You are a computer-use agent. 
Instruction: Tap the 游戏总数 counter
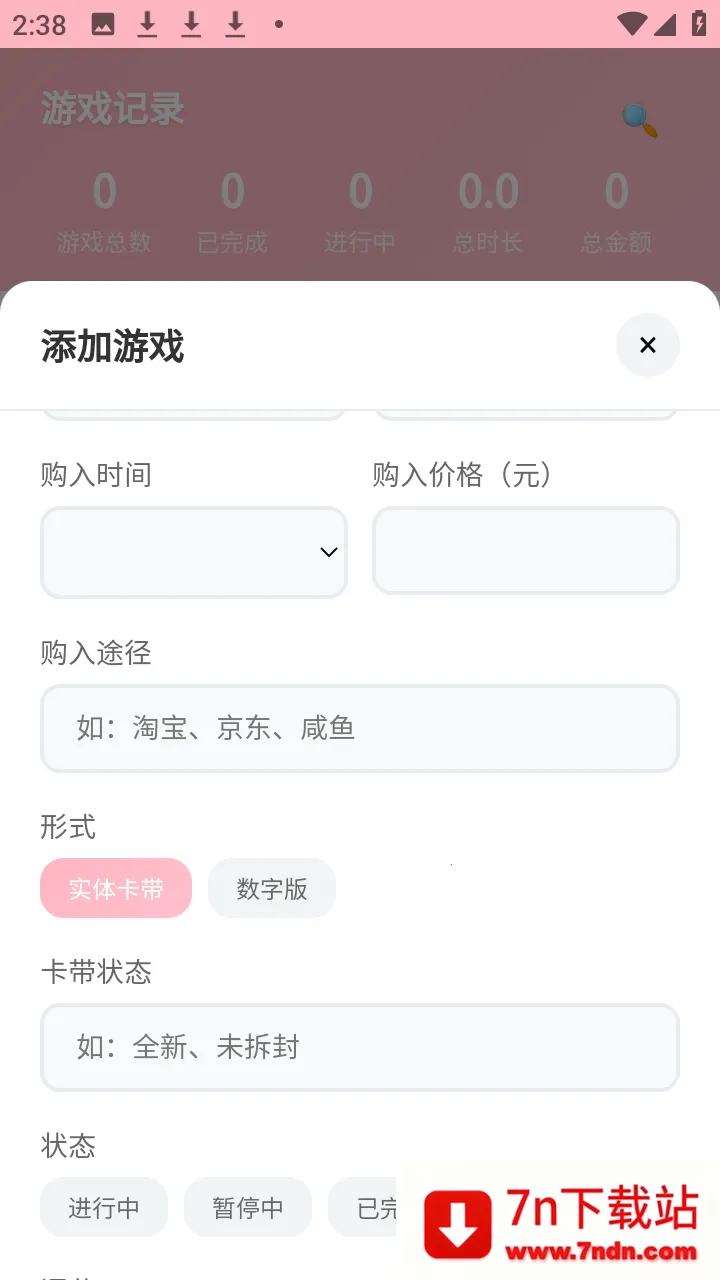(x=104, y=212)
